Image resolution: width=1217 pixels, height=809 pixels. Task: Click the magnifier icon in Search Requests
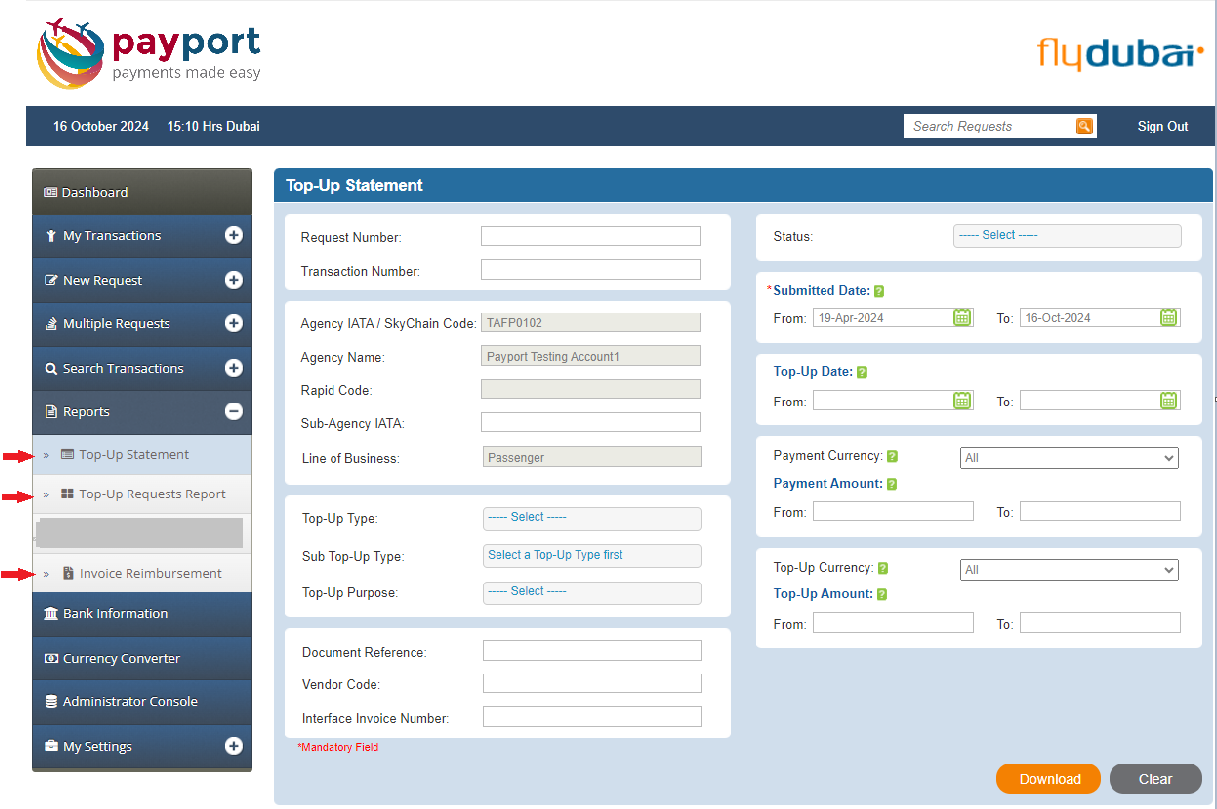(1084, 125)
